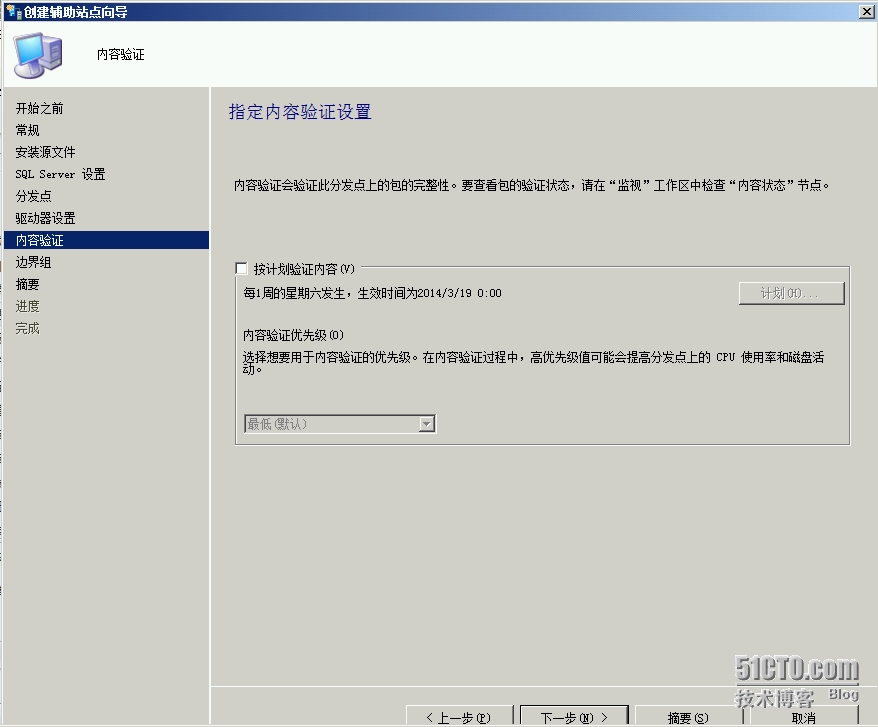Select 边界组 step in sidebar
The width and height of the screenshot is (878, 727).
[x=34, y=262]
